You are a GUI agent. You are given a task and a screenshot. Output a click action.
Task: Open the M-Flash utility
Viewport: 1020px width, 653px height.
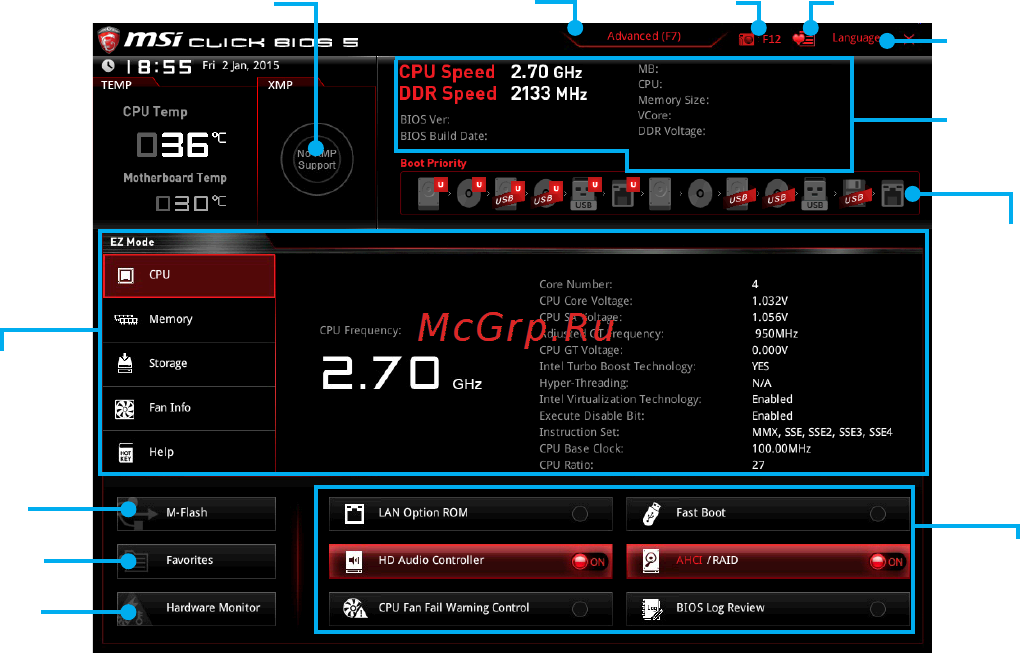tap(196, 513)
